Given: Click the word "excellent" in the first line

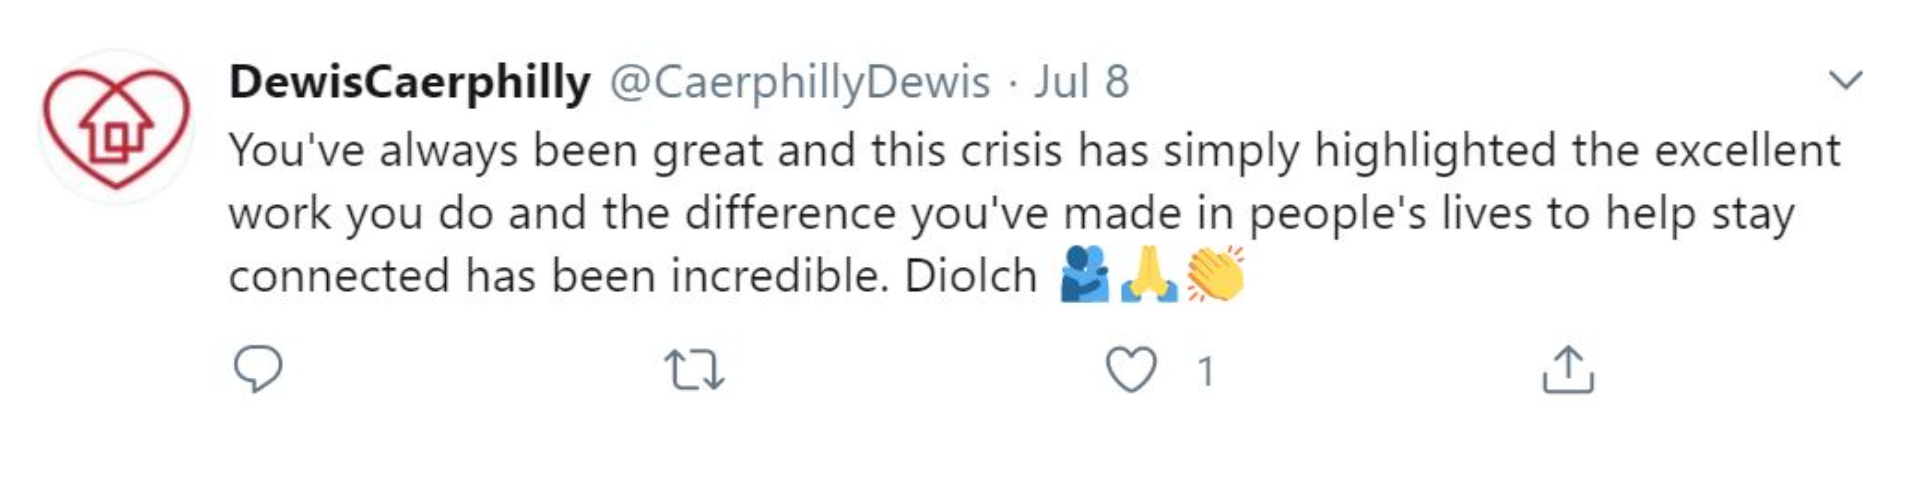Looking at the screenshot, I should pos(1746,151).
